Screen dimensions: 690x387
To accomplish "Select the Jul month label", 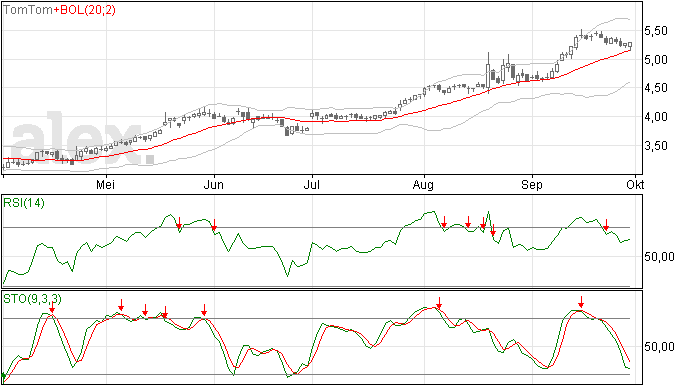I will (x=312, y=184).
